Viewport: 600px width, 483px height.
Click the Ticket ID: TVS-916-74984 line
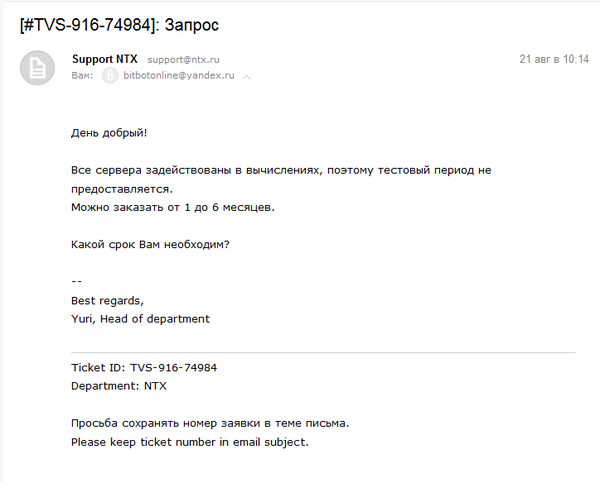(x=144, y=367)
